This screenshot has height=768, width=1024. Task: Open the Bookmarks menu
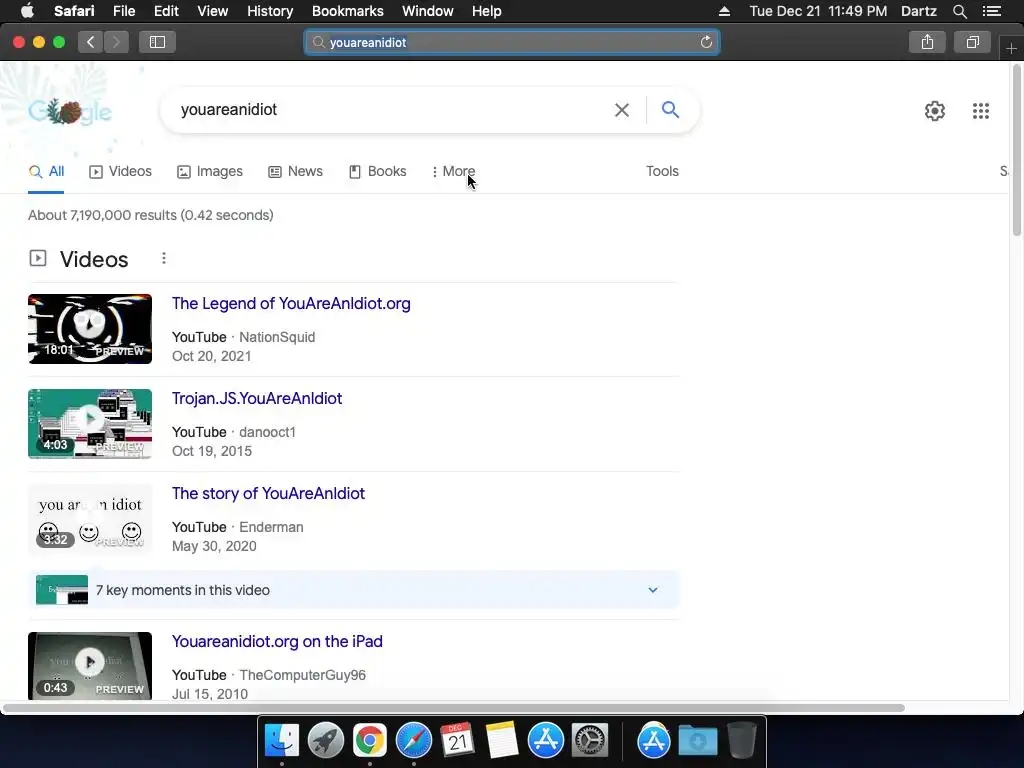pos(347,11)
